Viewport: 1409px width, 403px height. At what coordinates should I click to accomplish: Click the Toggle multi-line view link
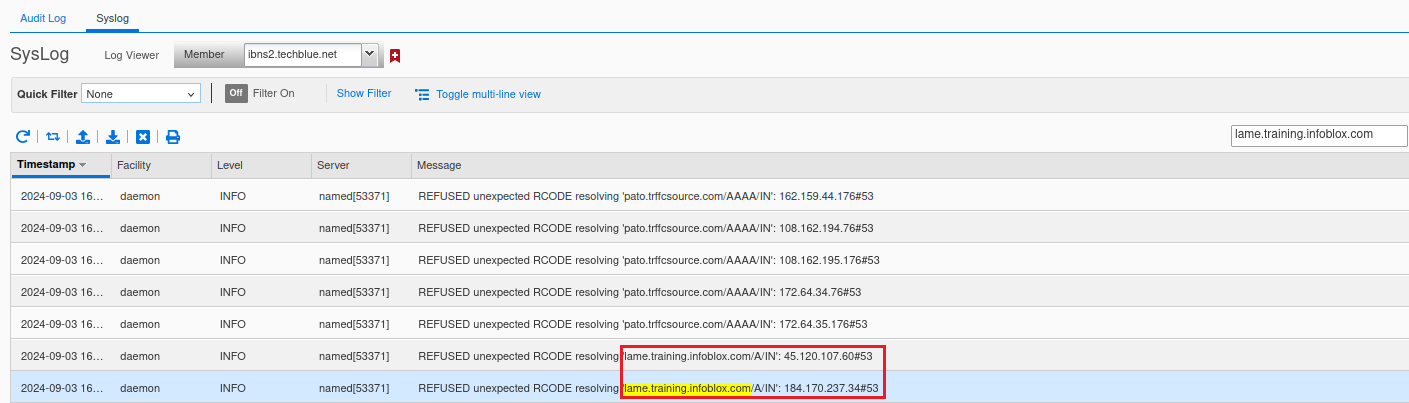pos(488,94)
